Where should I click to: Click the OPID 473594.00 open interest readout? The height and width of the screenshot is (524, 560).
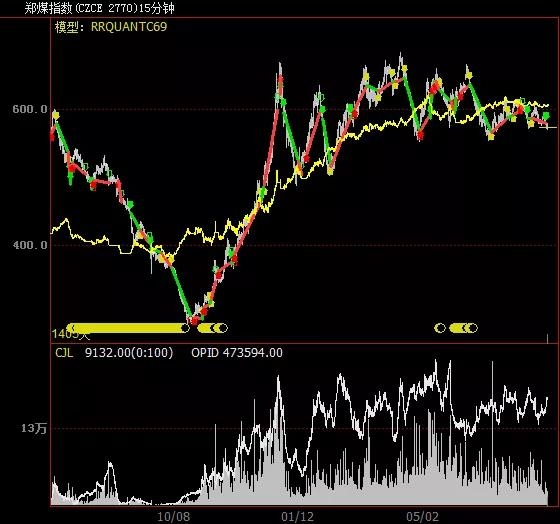(x=237, y=353)
